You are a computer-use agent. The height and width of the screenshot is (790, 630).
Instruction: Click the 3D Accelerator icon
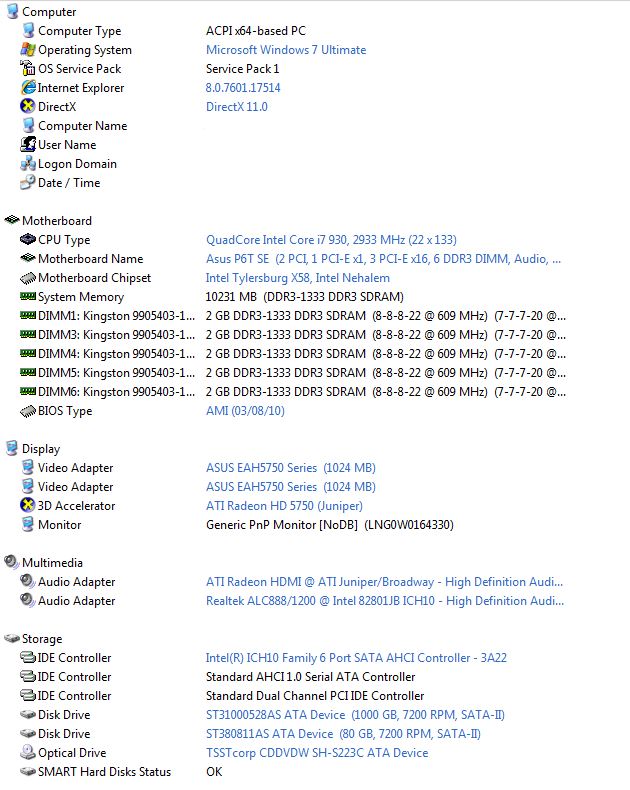28,505
